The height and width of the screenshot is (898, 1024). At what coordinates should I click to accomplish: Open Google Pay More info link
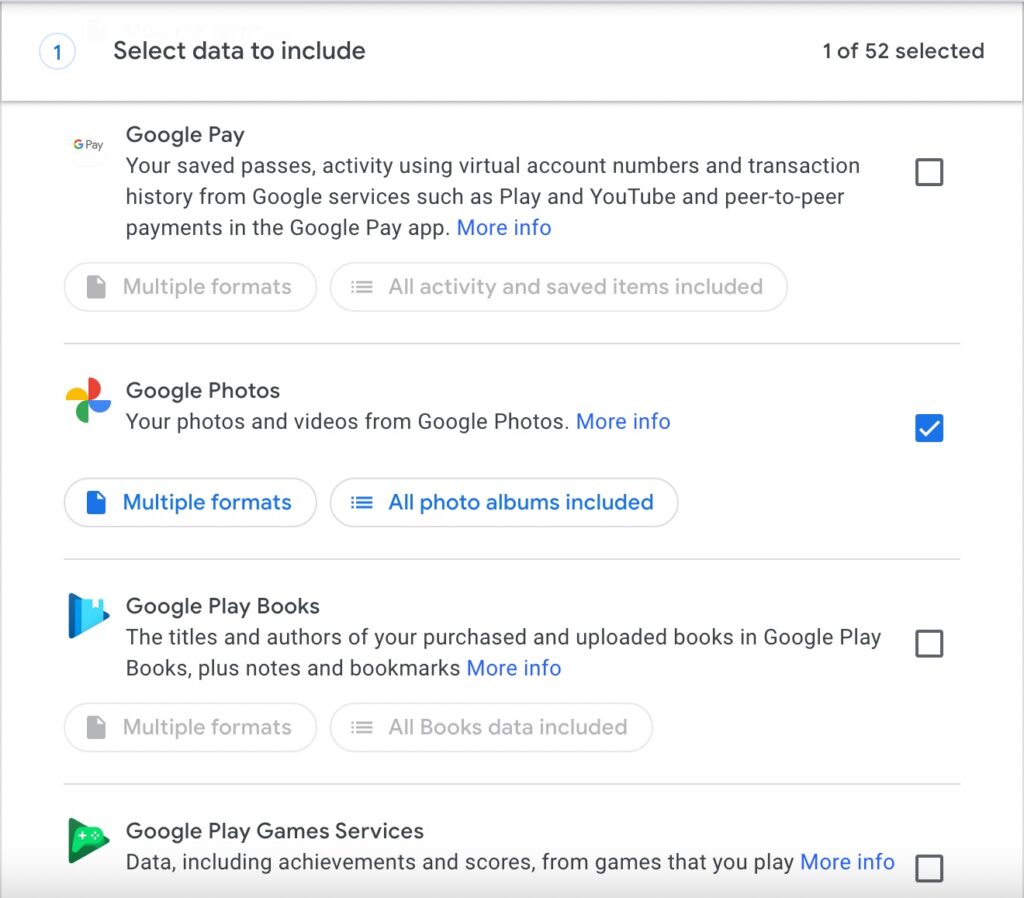coord(504,228)
